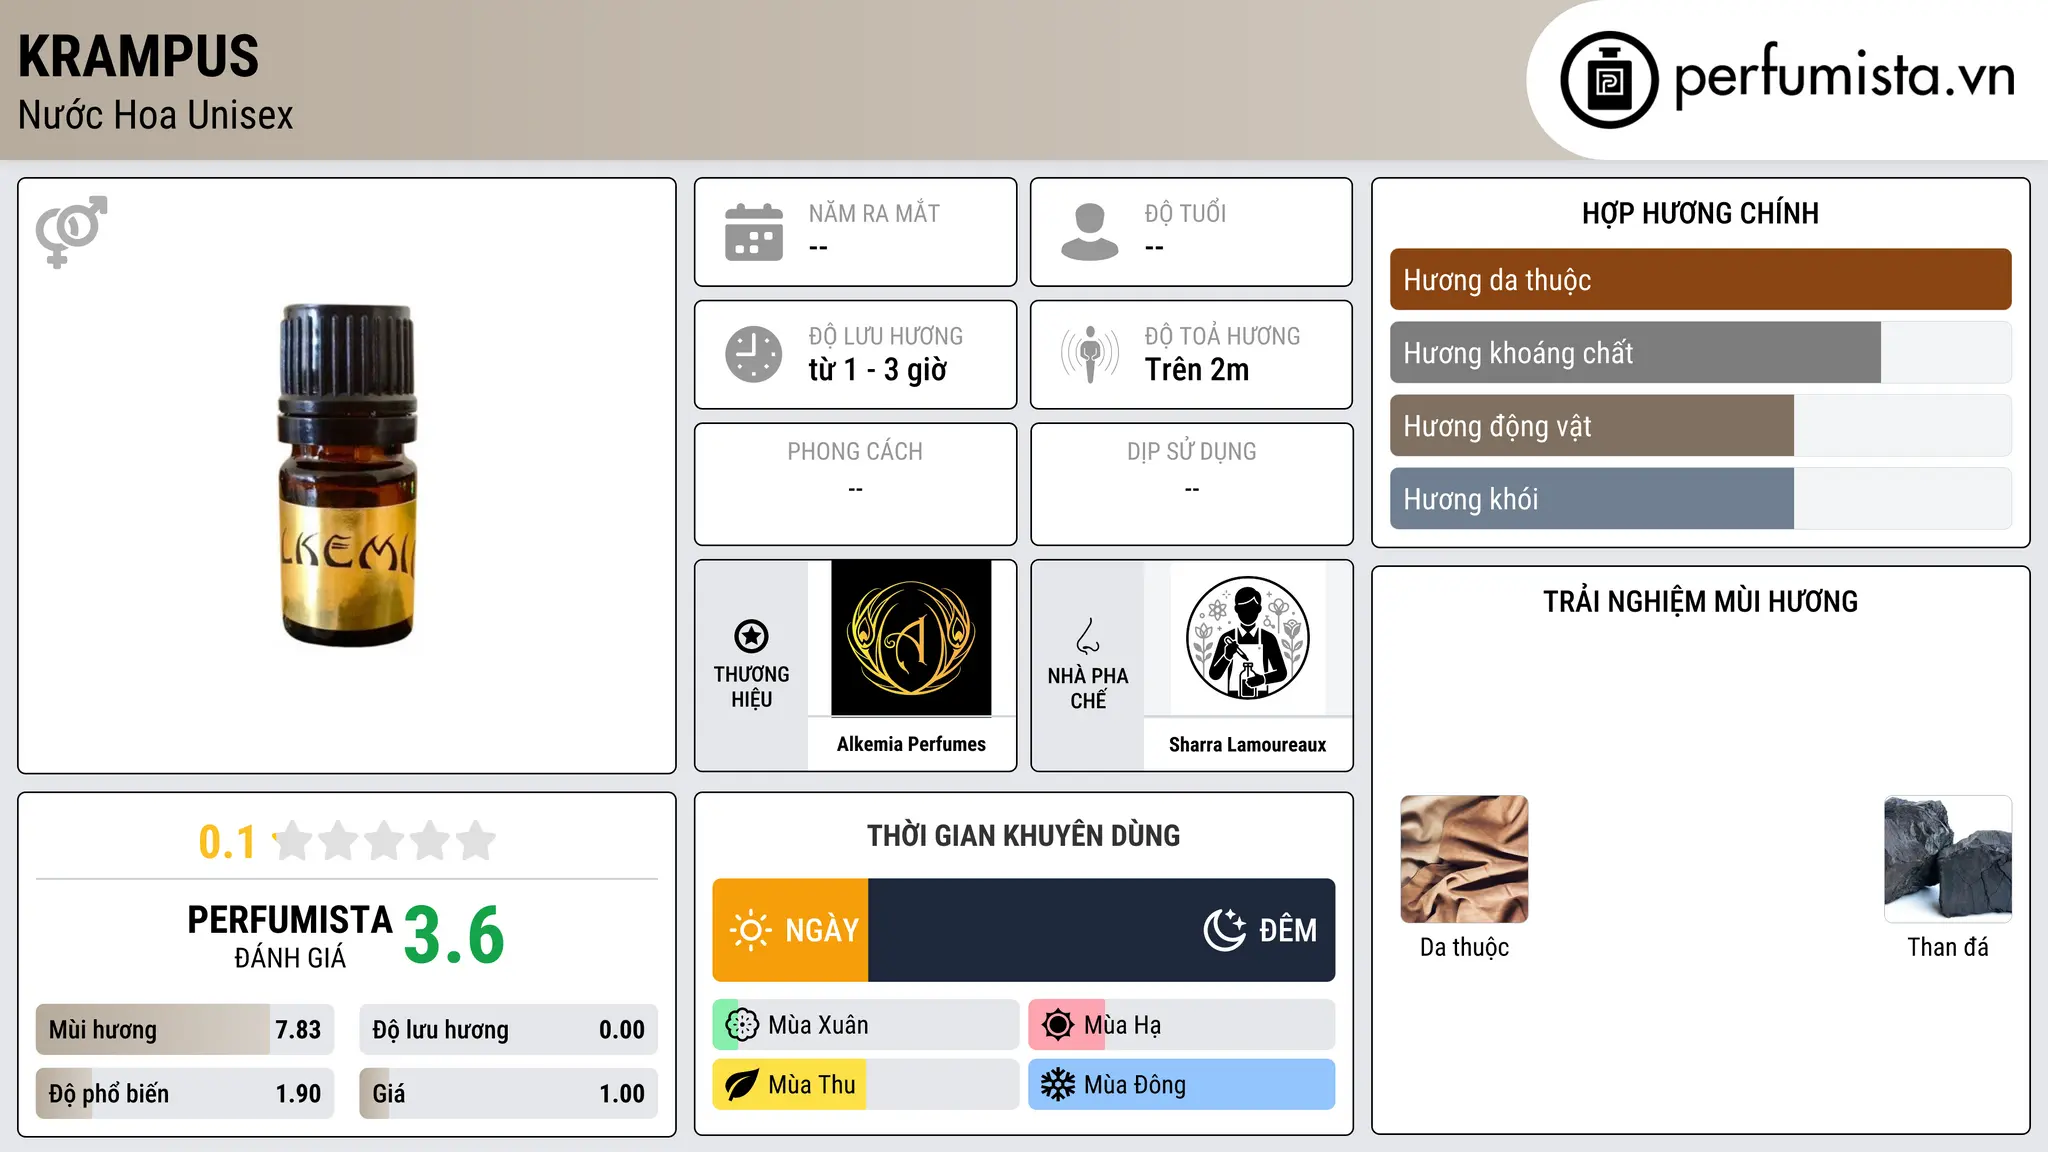Viewport: 2048px width, 1152px height.
Task: Click the ĐỘ LƯU HƯƠNG label
Action: click(886, 336)
